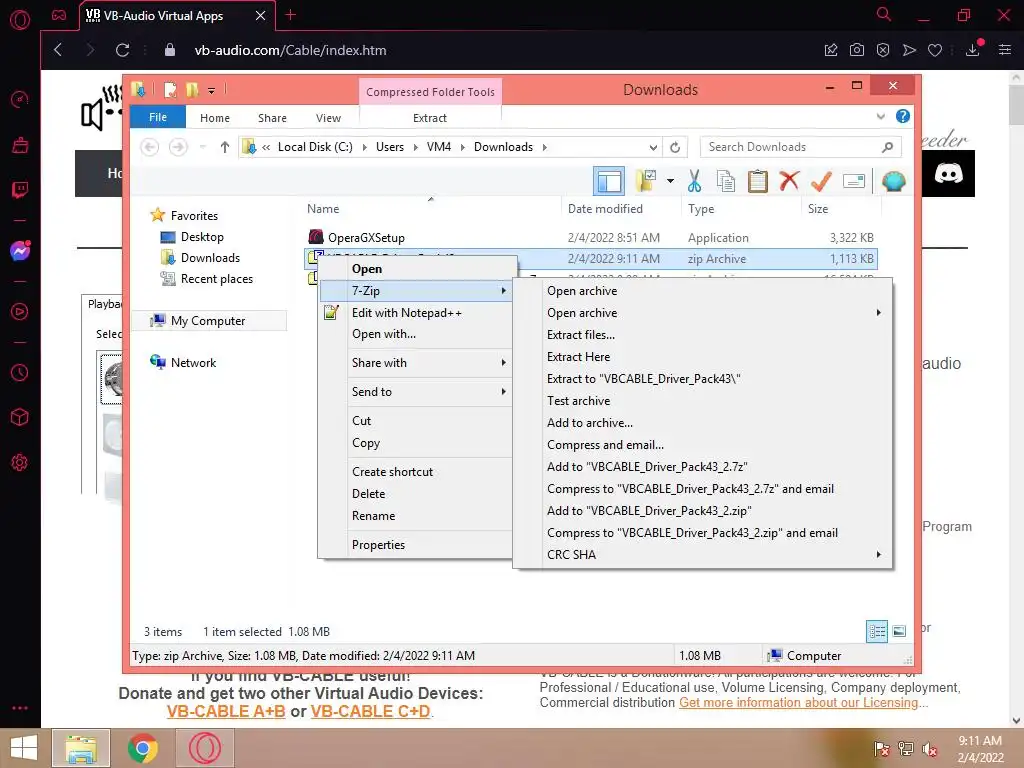The width and height of the screenshot is (1024, 768).
Task: Switch to View ribbon tab
Action: click(x=328, y=118)
